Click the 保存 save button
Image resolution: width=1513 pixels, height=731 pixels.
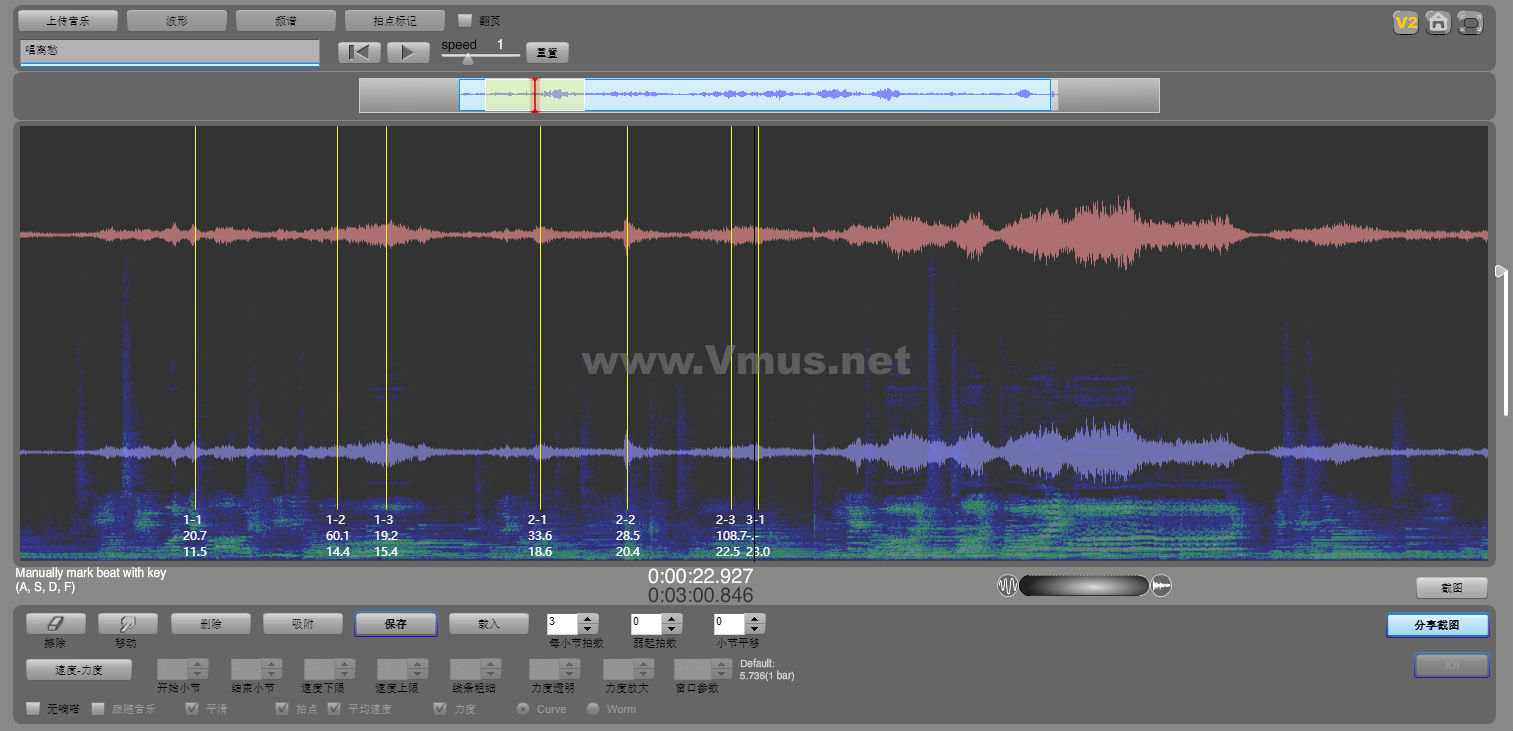[395, 624]
